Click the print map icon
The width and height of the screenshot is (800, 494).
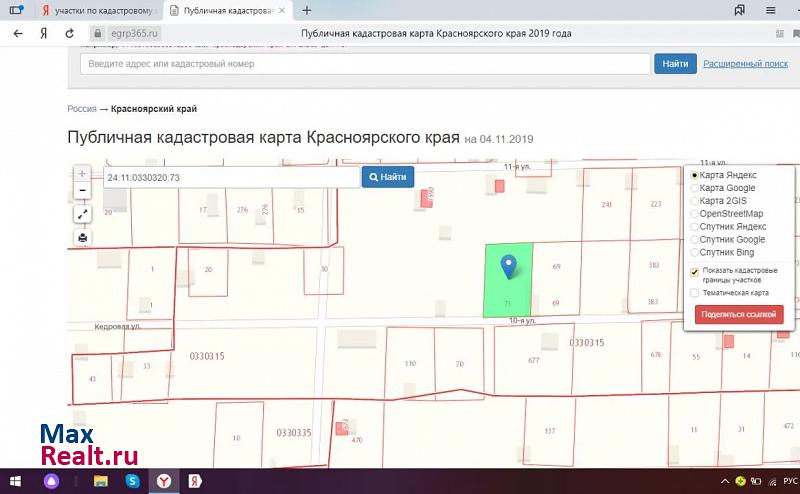pyautogui.click(x=82, y=237)
